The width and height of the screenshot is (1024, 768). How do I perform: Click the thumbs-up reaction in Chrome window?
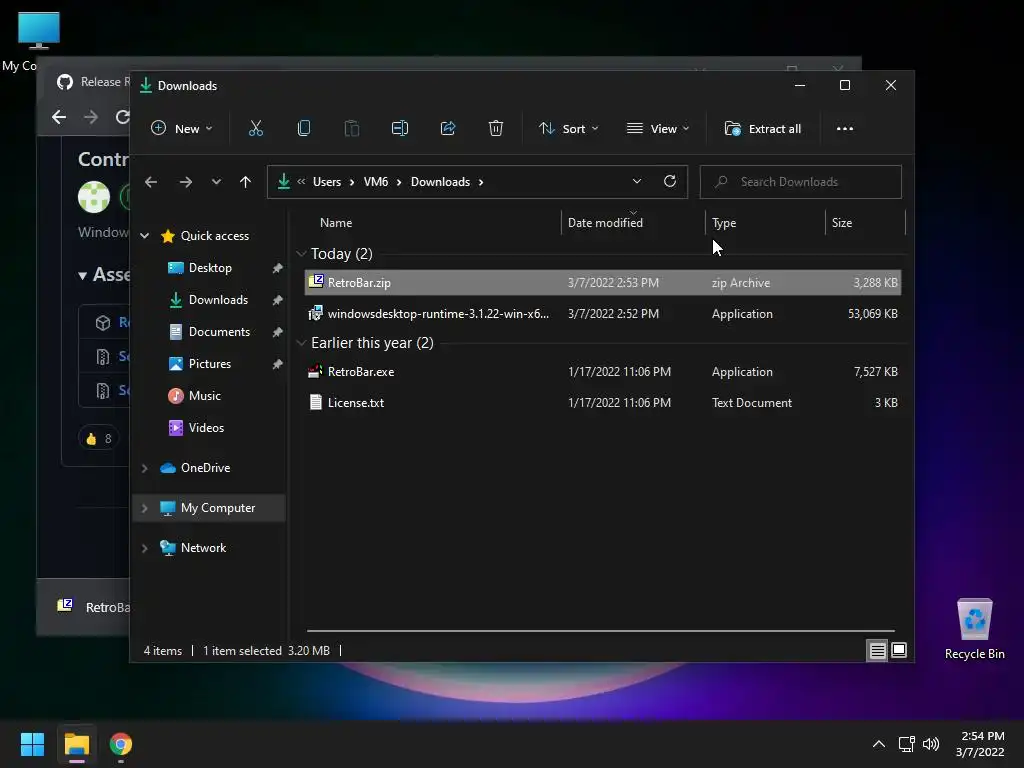tap(99, 439)
